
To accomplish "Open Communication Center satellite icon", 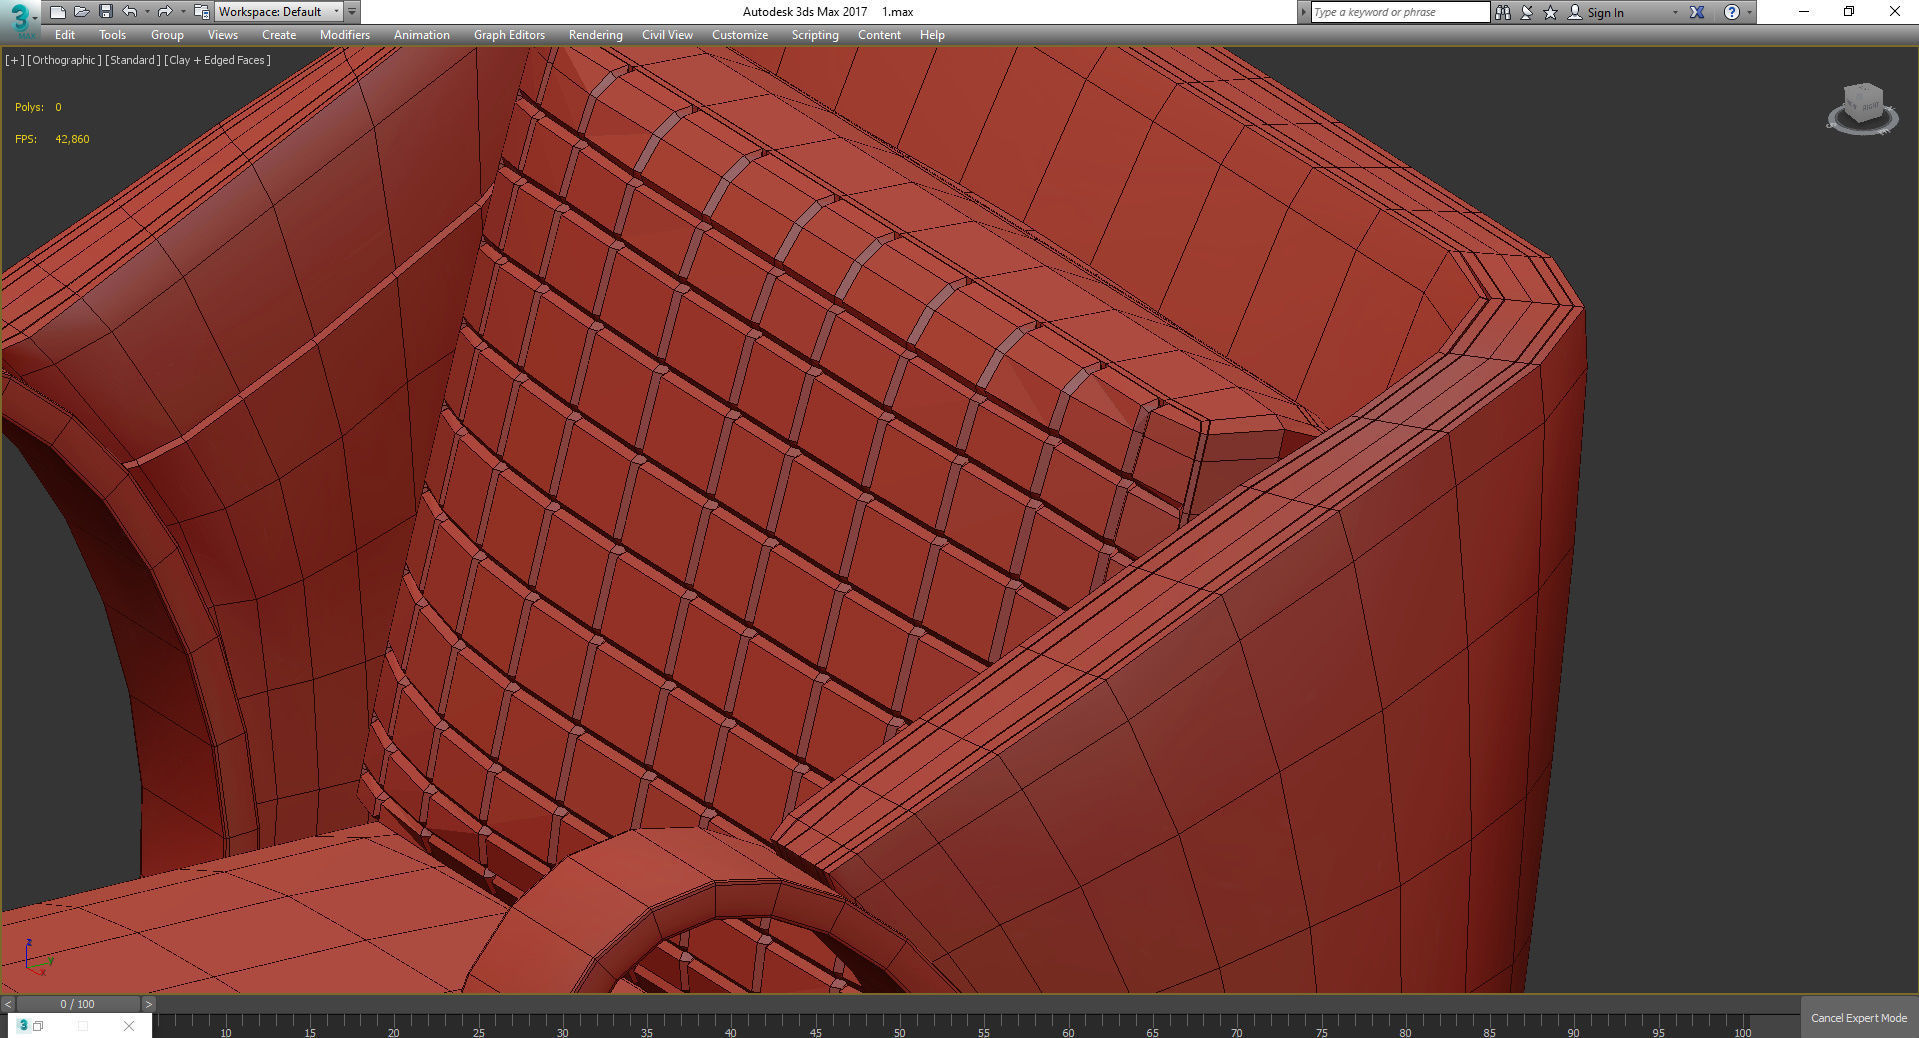I will pyautogui.click(x=1526, y=12).
